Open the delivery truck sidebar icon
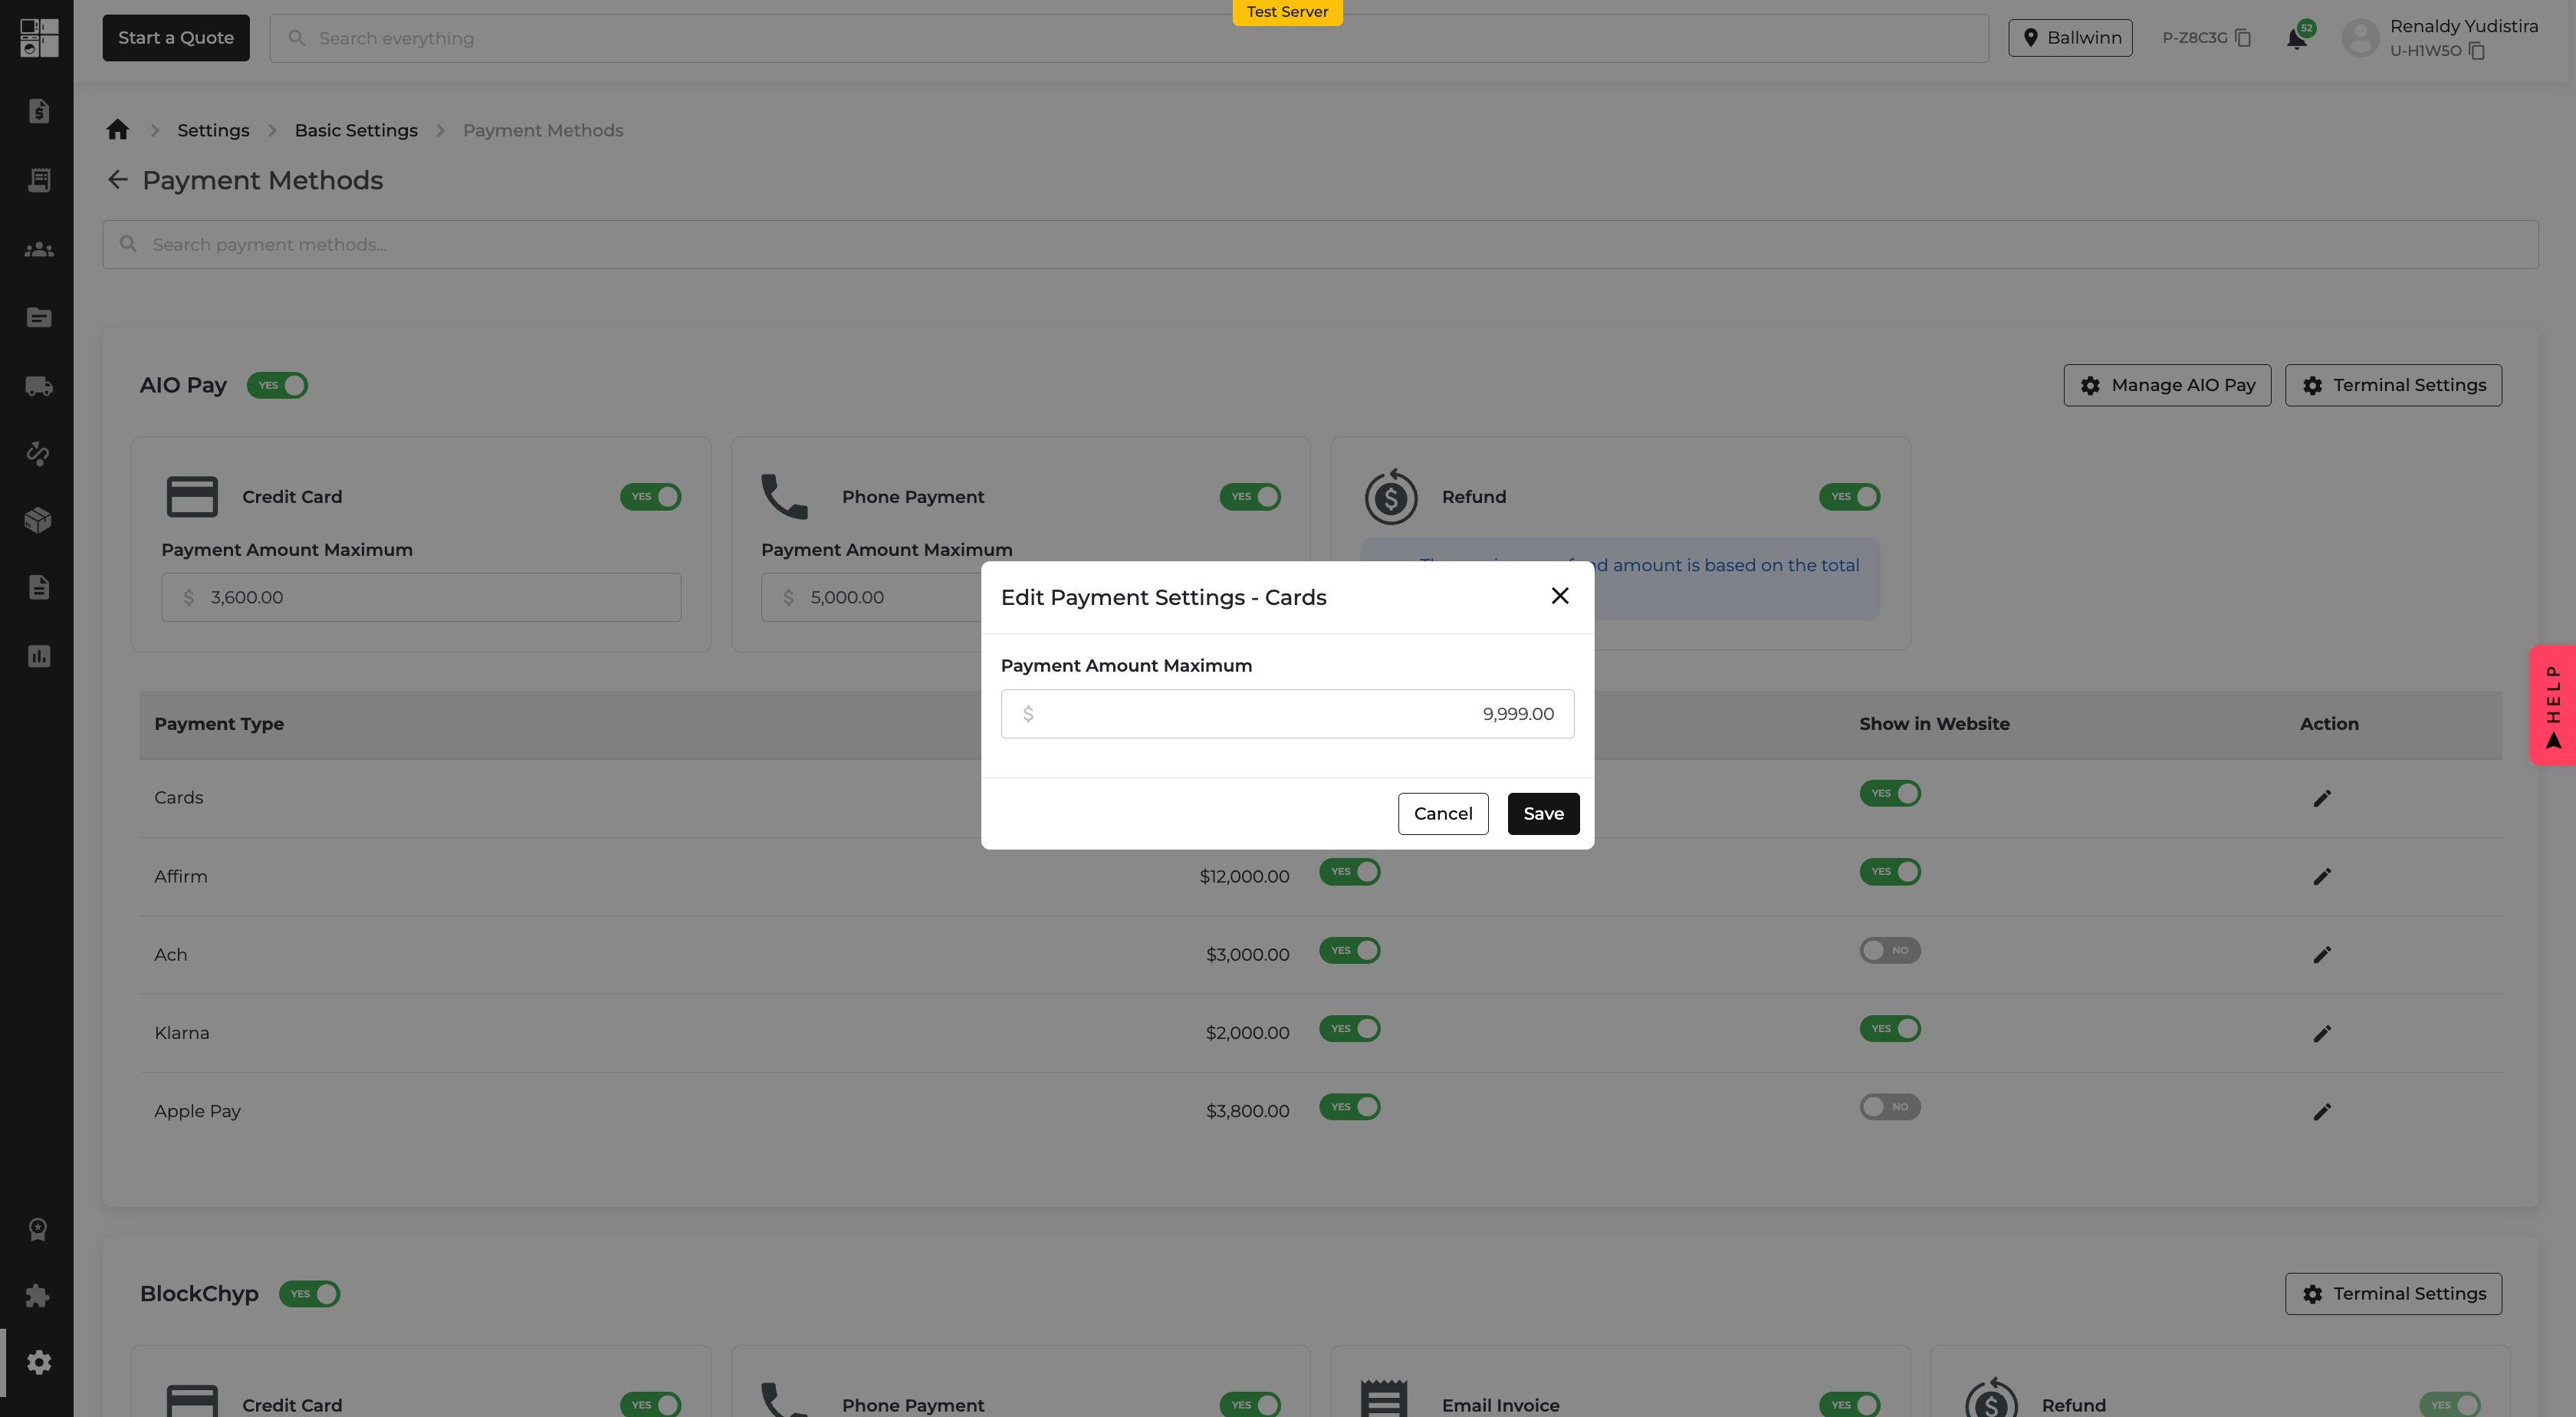The height and width of the screenshot is (1417, 2576). pos(39,386)
